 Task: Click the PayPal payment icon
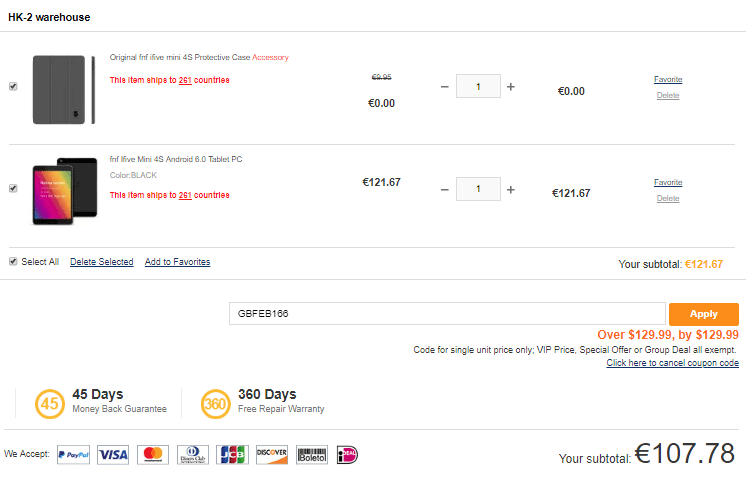click(73, 455)
